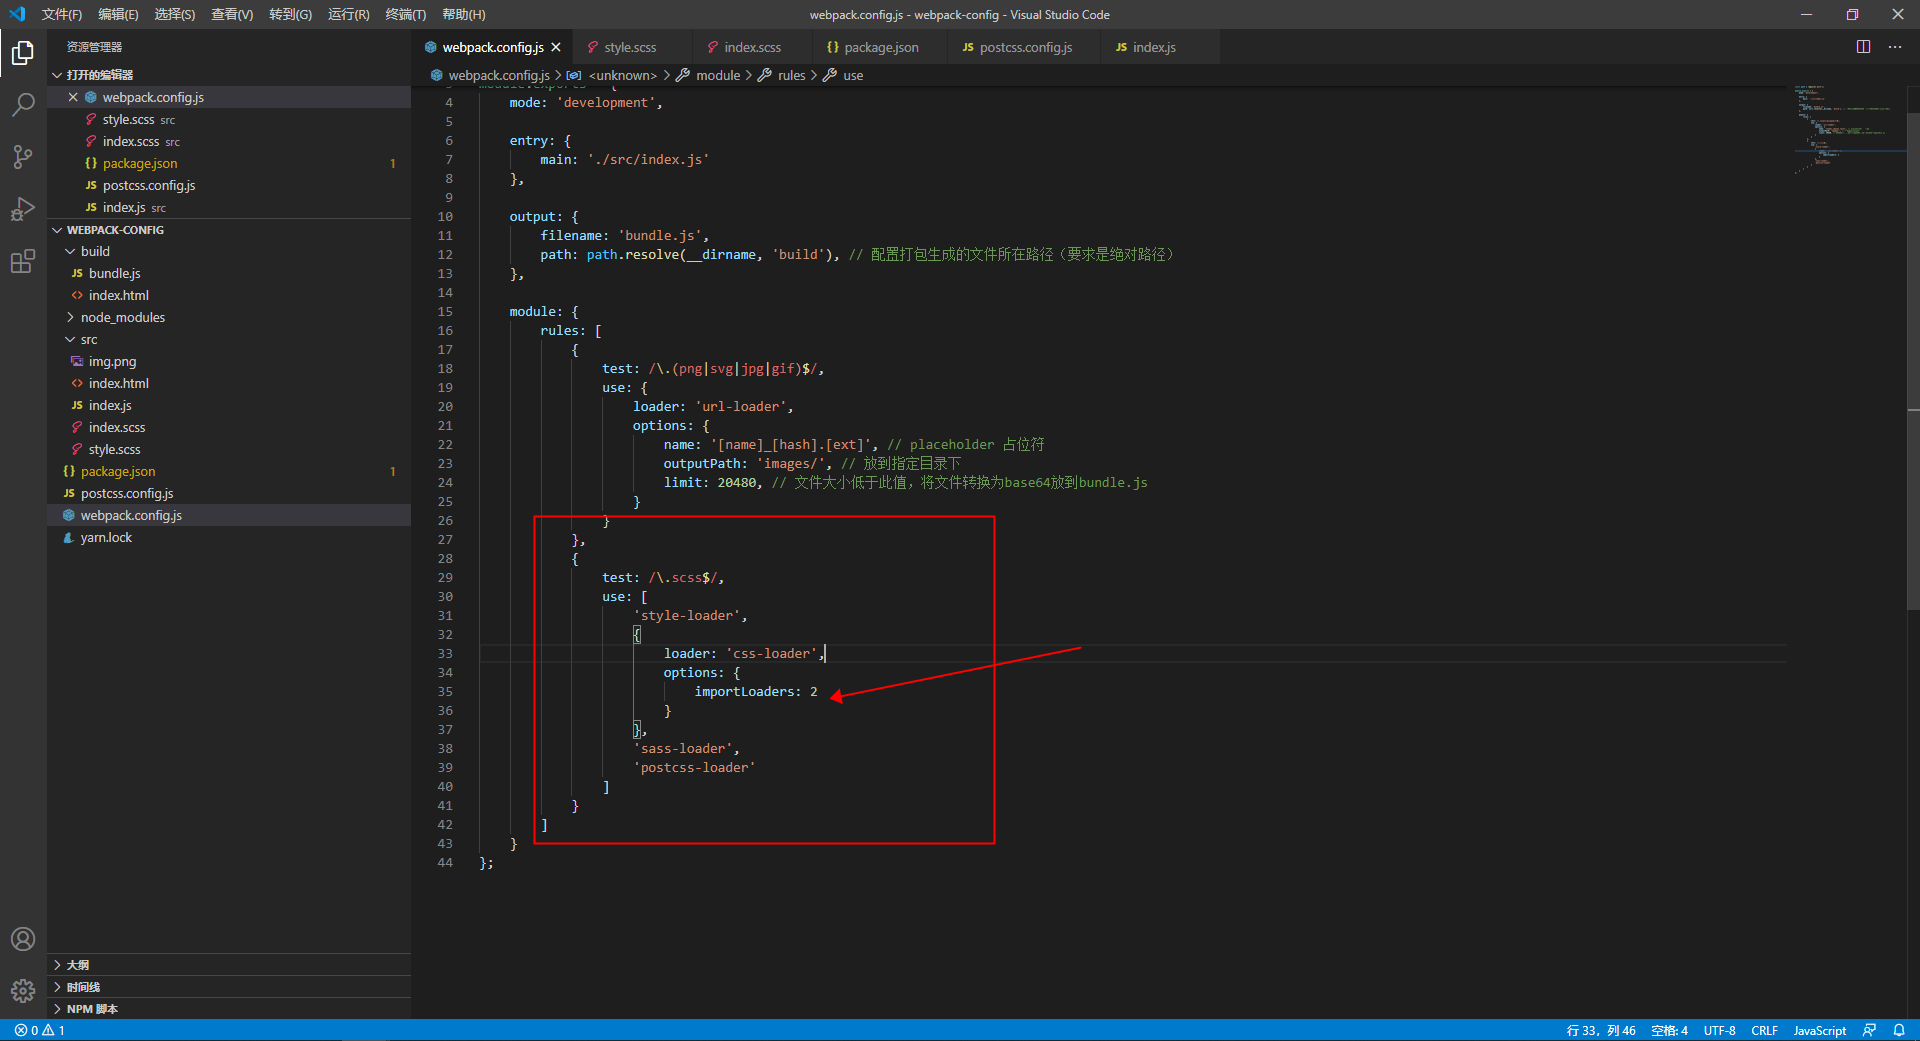Change encoding via UTF-8 status item
Image resolution: width=1920 pixels, height=1041 pixels.
(1719, 1030)
